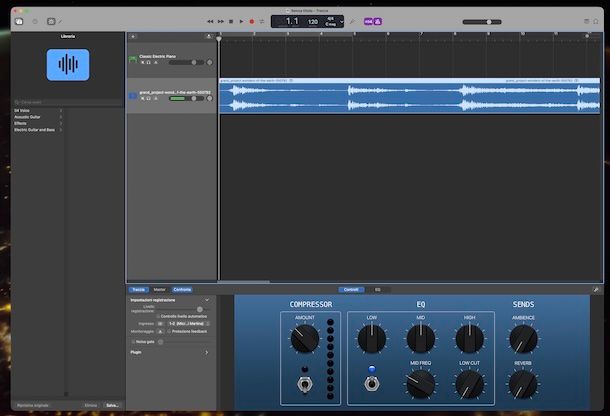Open the Quick Help button

click(35, 22)
